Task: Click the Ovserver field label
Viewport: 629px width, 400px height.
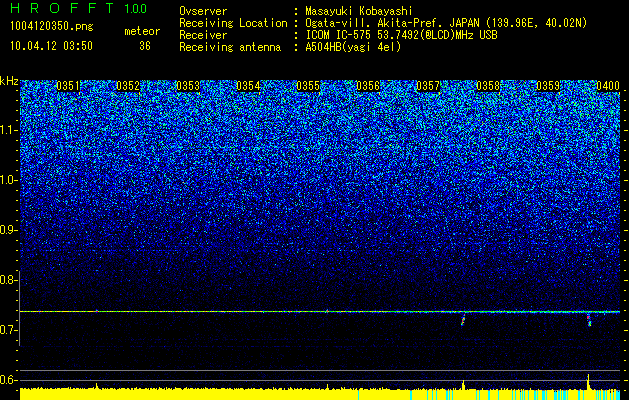Action: click(x=203, y=11)
